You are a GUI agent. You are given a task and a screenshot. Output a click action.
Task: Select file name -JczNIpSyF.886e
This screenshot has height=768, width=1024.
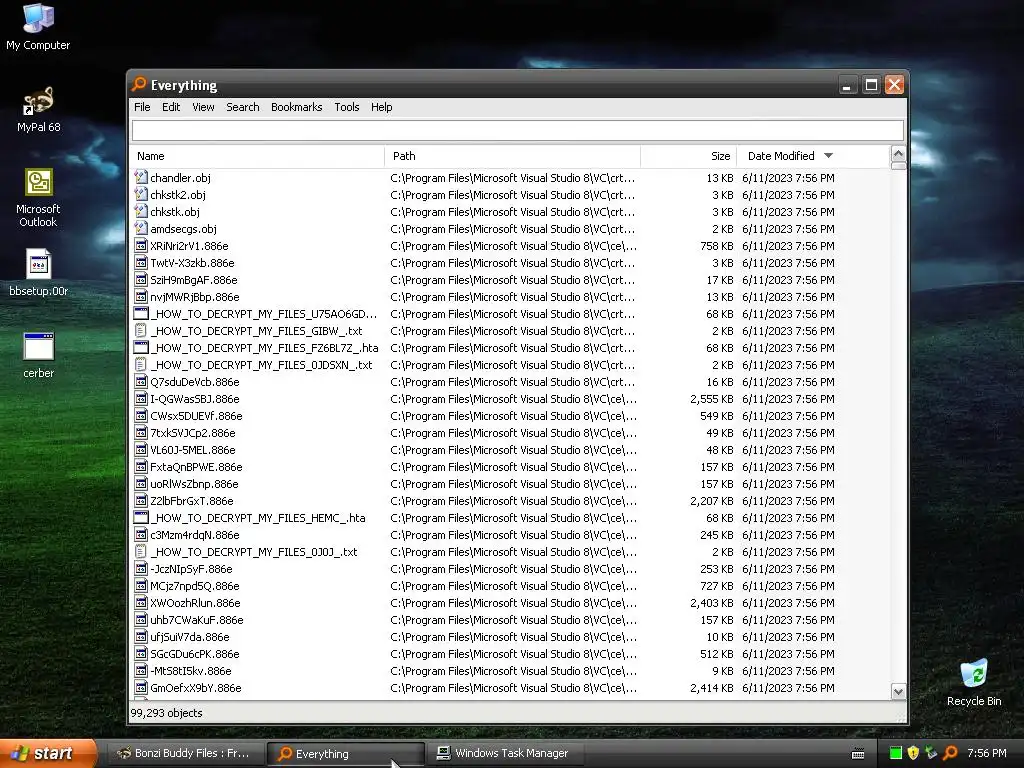[x=191, y=569]
